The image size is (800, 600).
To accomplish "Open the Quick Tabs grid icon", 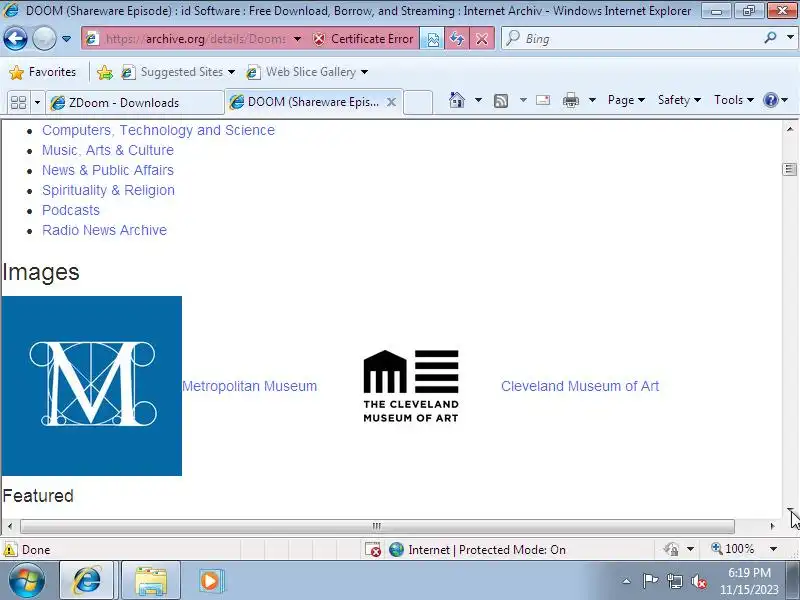I will 18,103.
